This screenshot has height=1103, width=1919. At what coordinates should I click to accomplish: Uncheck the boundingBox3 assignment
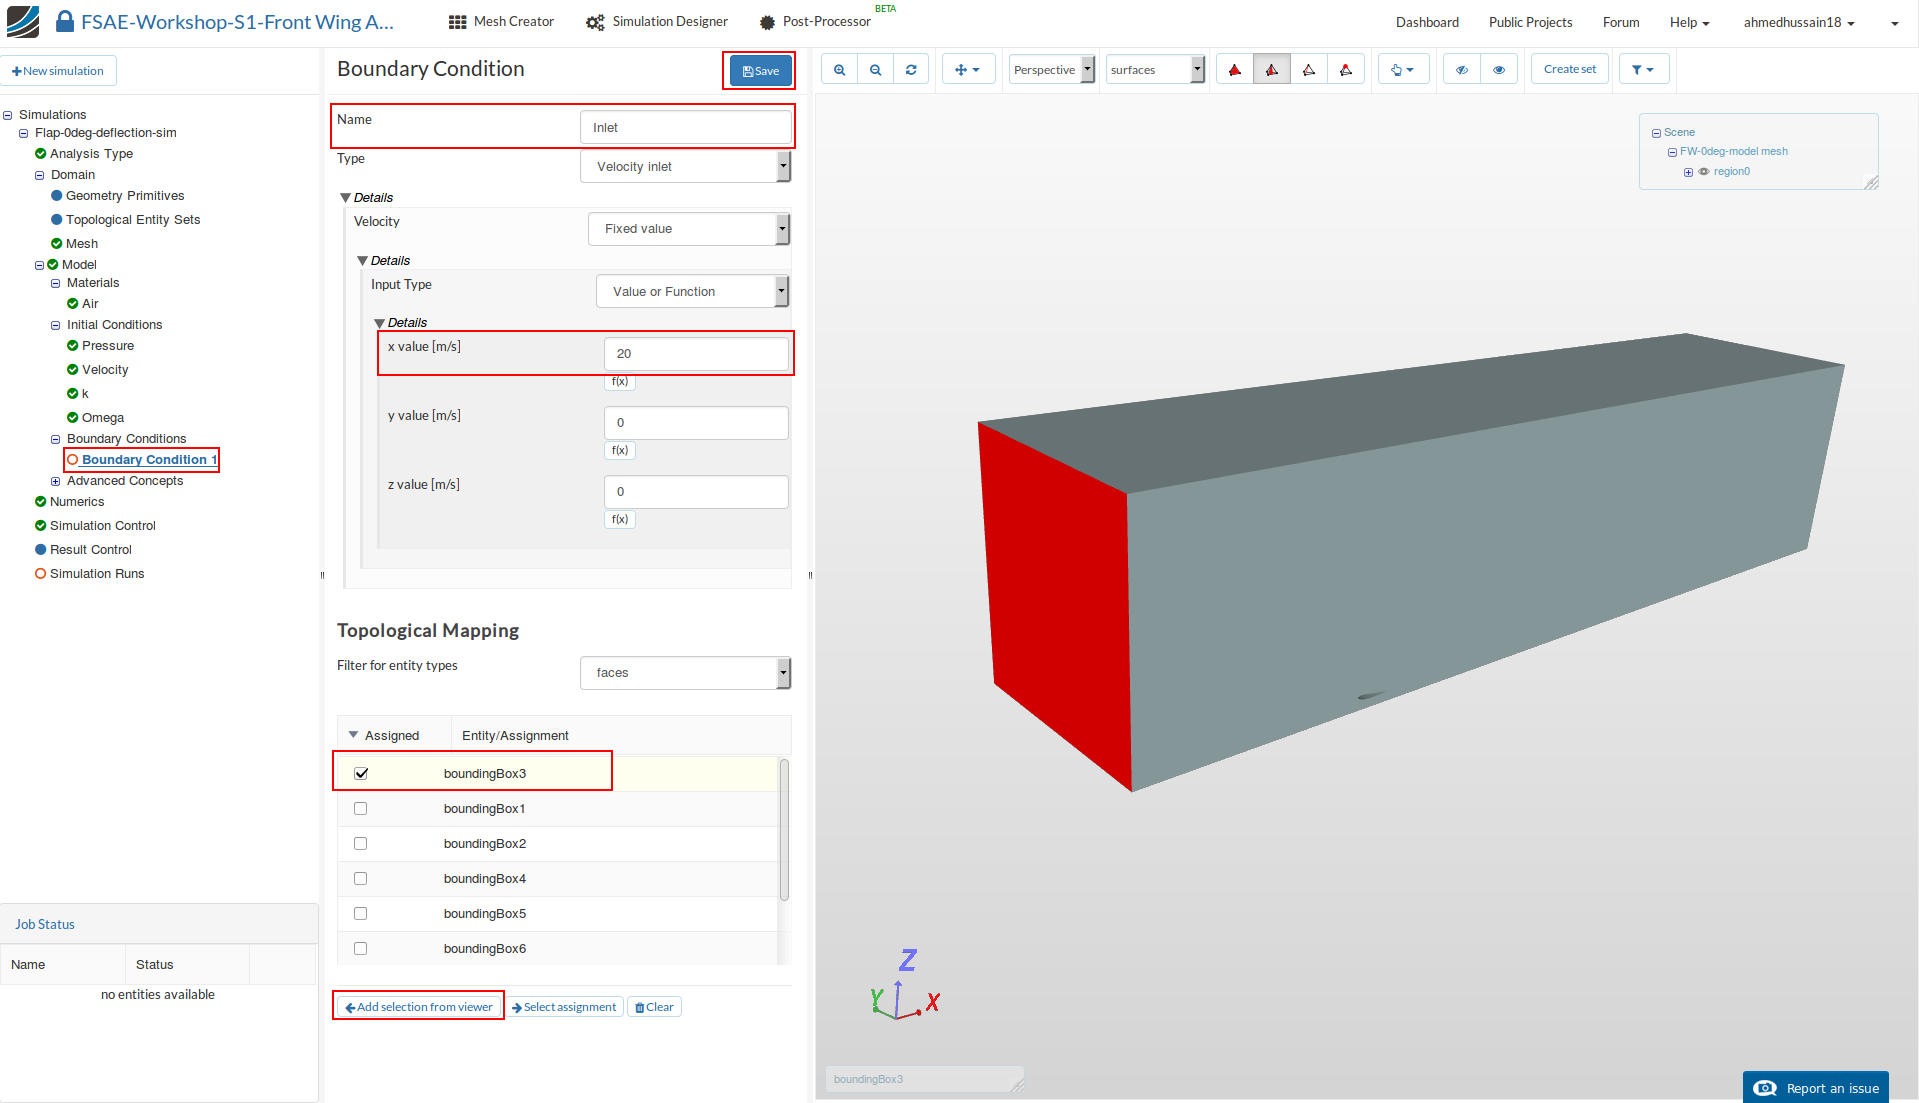tap(361, 773)
